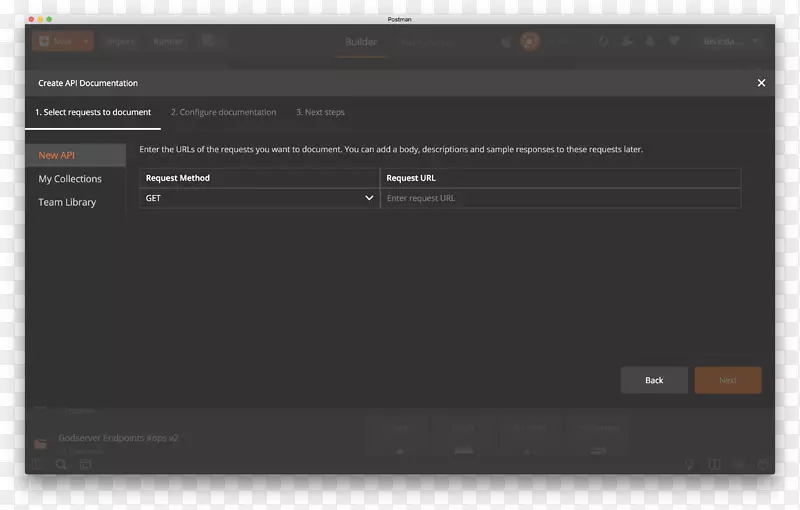Click the dimmed Import button
Screen dimensions: 800x510
(120, 41)
